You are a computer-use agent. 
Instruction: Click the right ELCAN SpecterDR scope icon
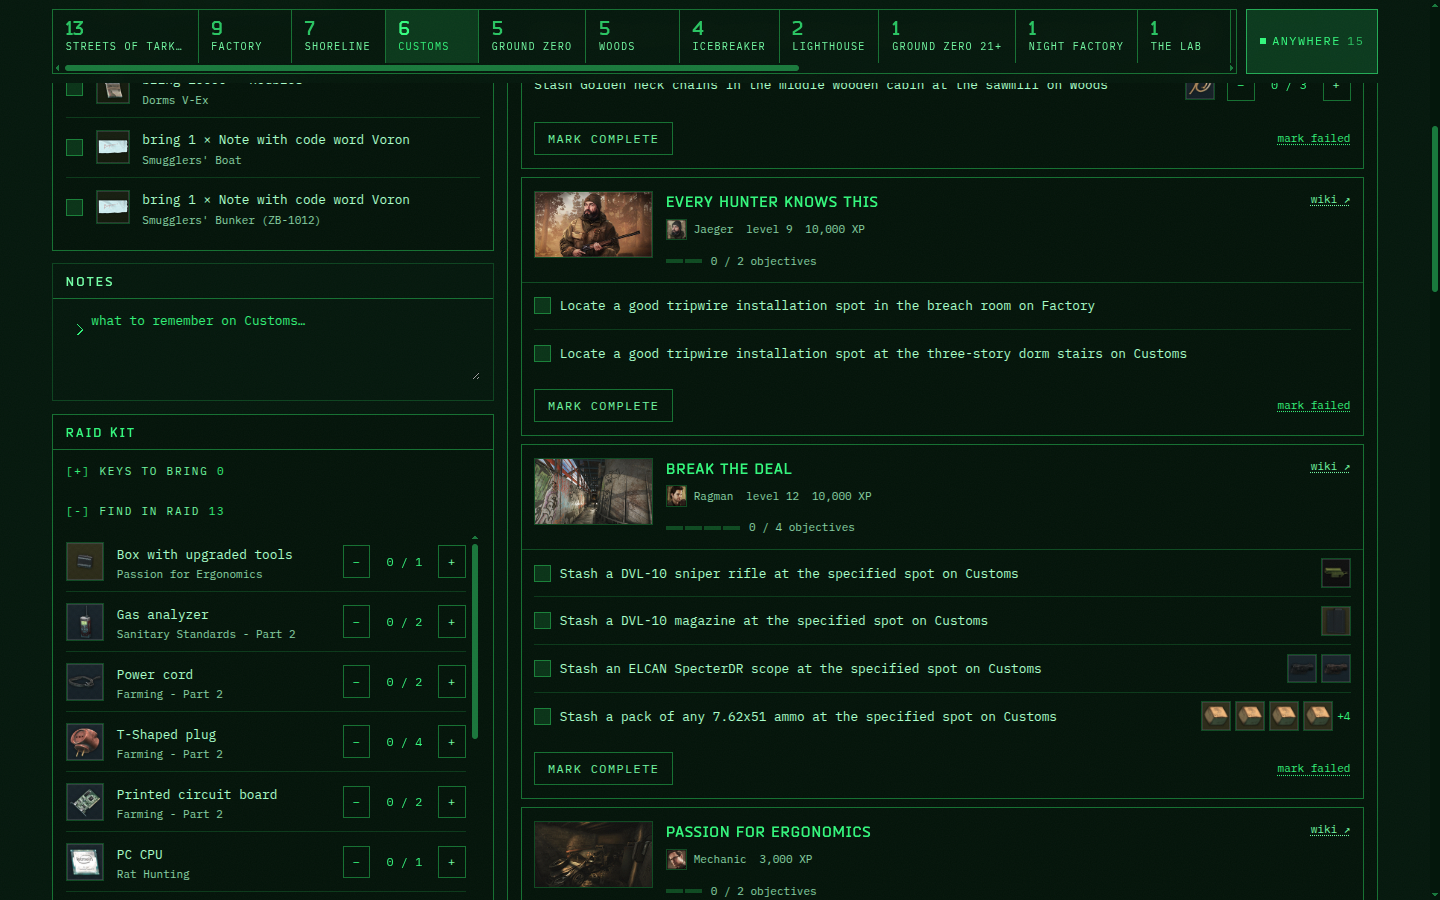pyautogui.click(x=1336, y=668)
